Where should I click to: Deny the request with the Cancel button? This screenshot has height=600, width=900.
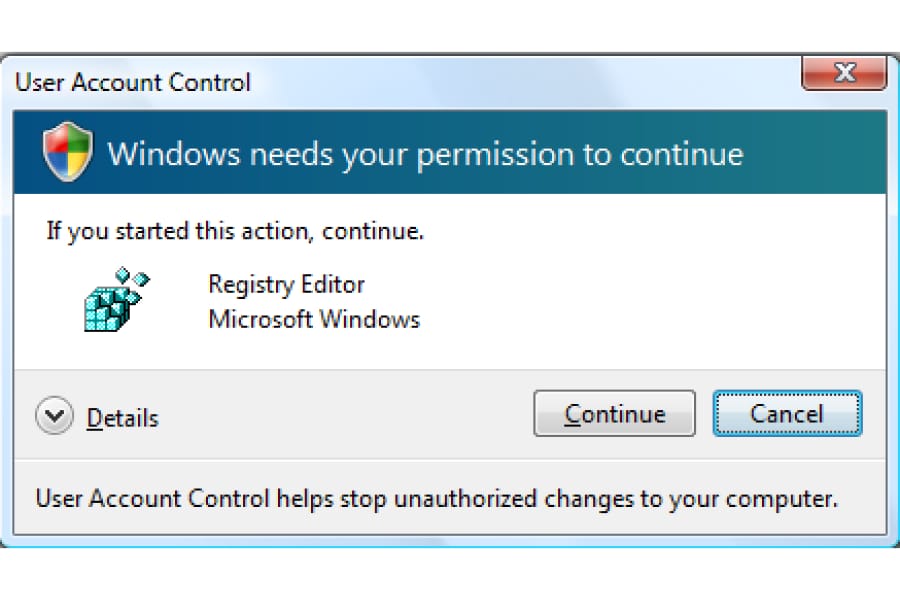tap(787, 413)
